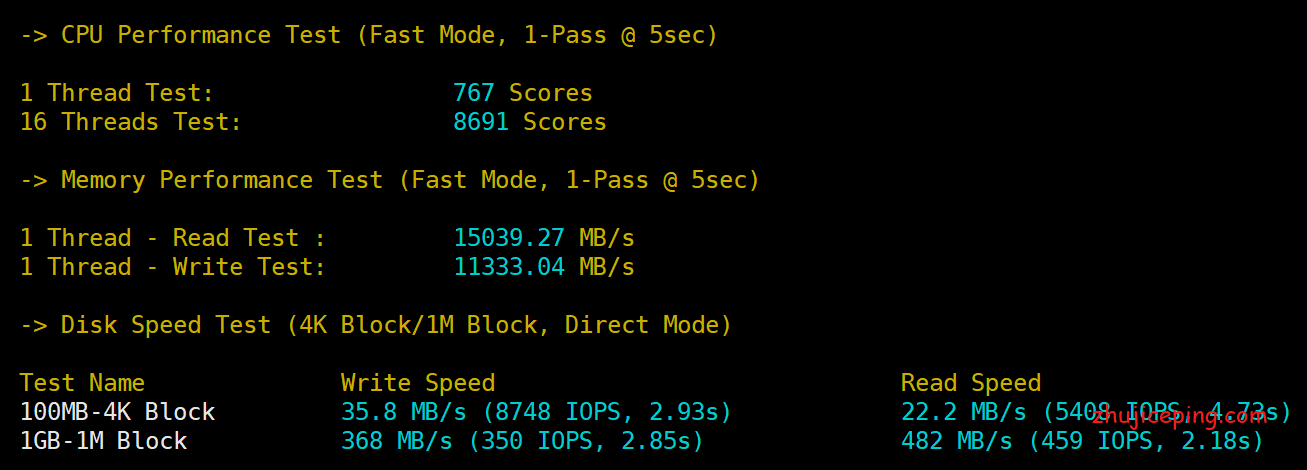Click the CPU Performance Test heading
Image resolution: width=1307 pixels, height=470 pixels.
[x=369, y=35]
